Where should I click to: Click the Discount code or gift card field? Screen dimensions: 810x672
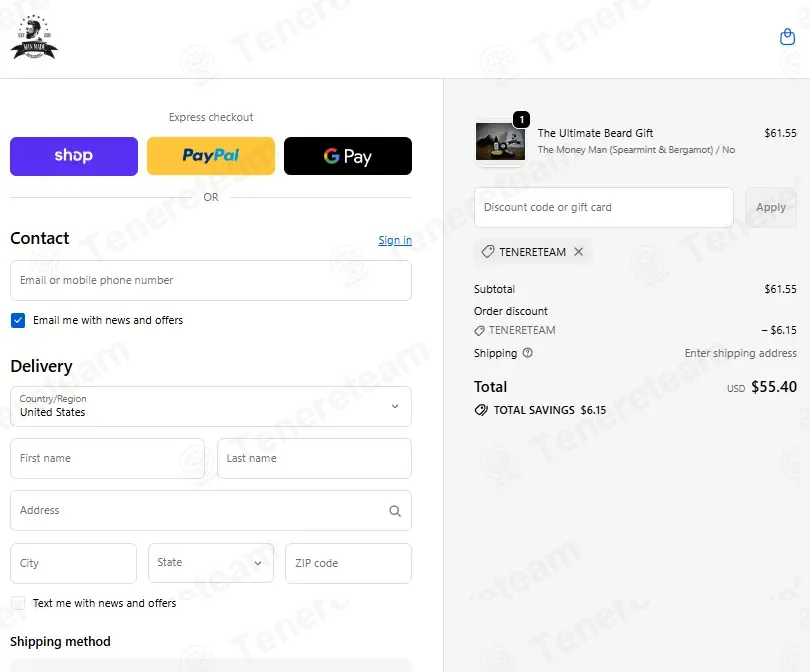tap(604, 207)
